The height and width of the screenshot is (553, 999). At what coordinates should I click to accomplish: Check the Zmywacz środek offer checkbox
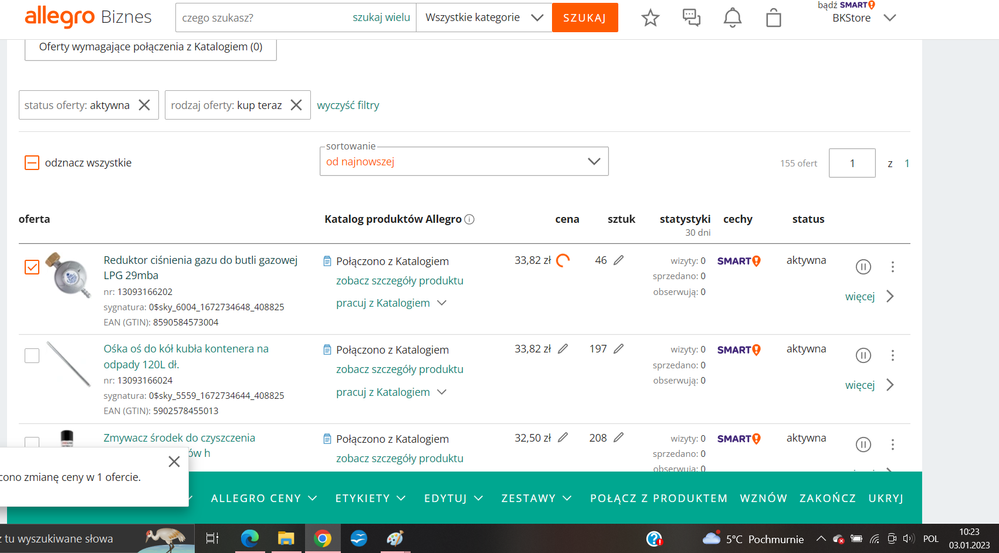pos(32,442)
